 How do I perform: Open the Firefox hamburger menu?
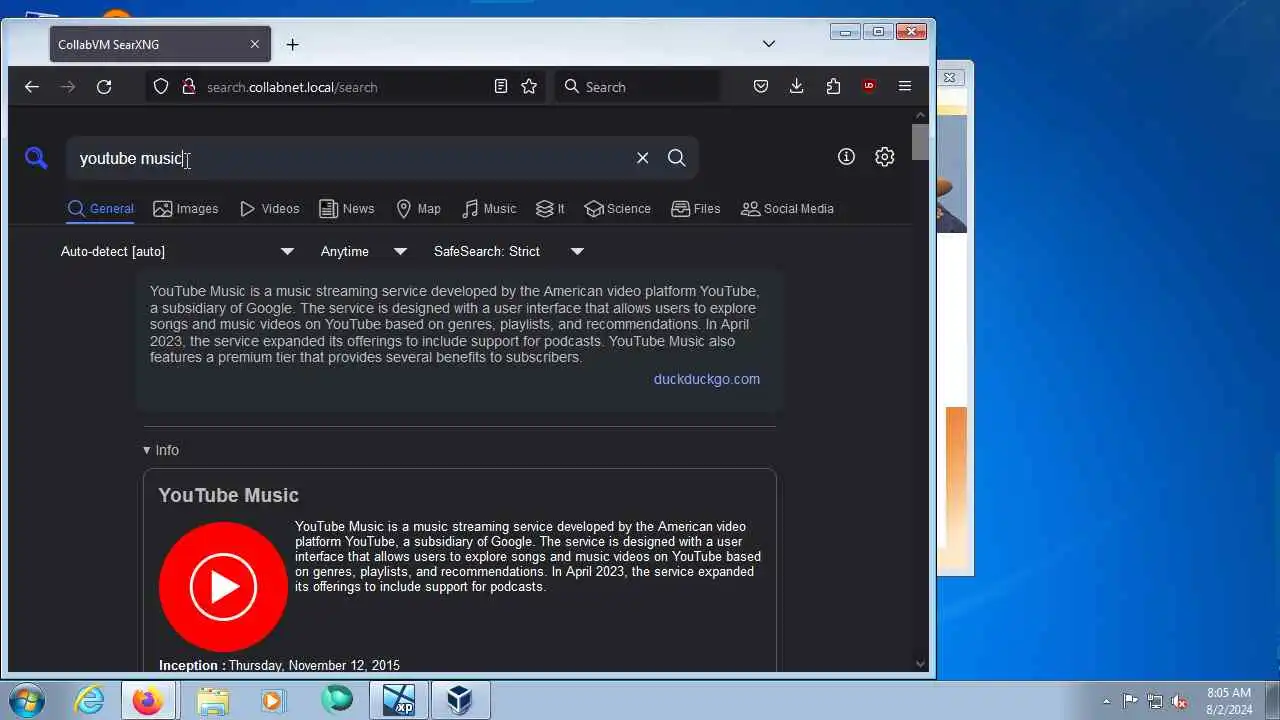coord(905,87)
